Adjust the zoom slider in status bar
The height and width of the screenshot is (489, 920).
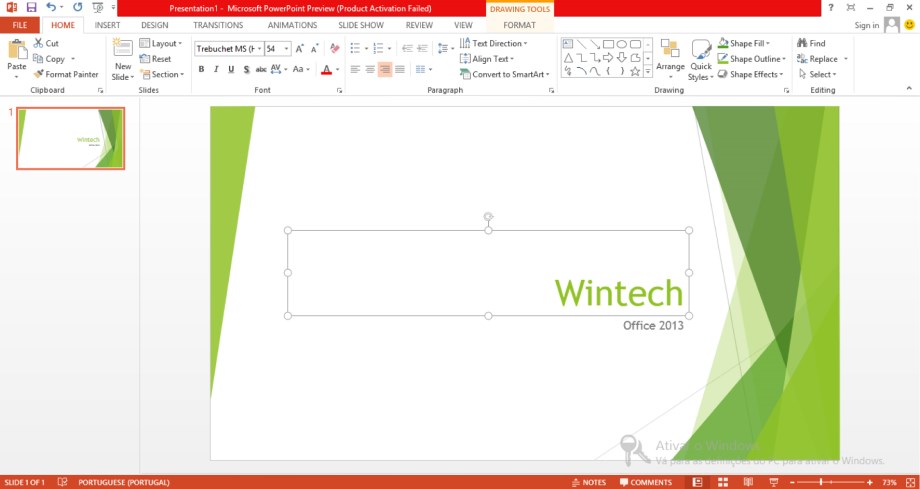[822, 482]
